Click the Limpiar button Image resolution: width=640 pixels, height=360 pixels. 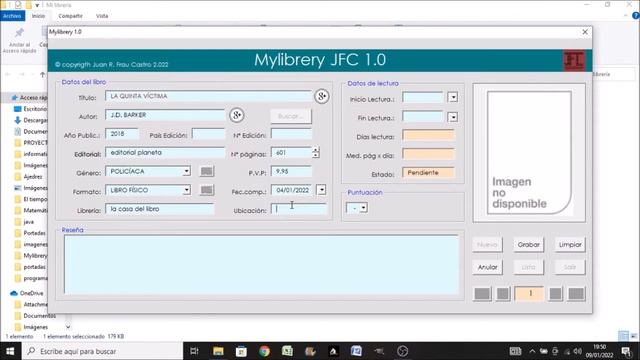tap(570, 245)
